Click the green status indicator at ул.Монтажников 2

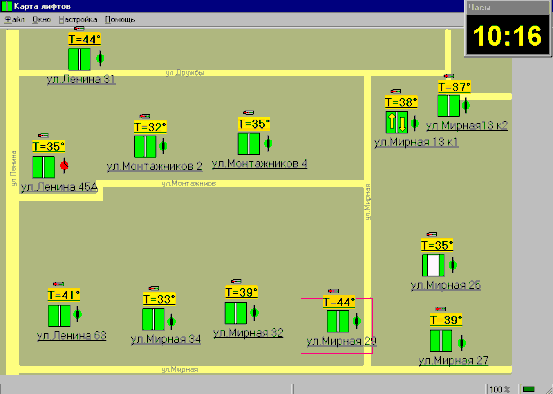click(x=163, y=146)
